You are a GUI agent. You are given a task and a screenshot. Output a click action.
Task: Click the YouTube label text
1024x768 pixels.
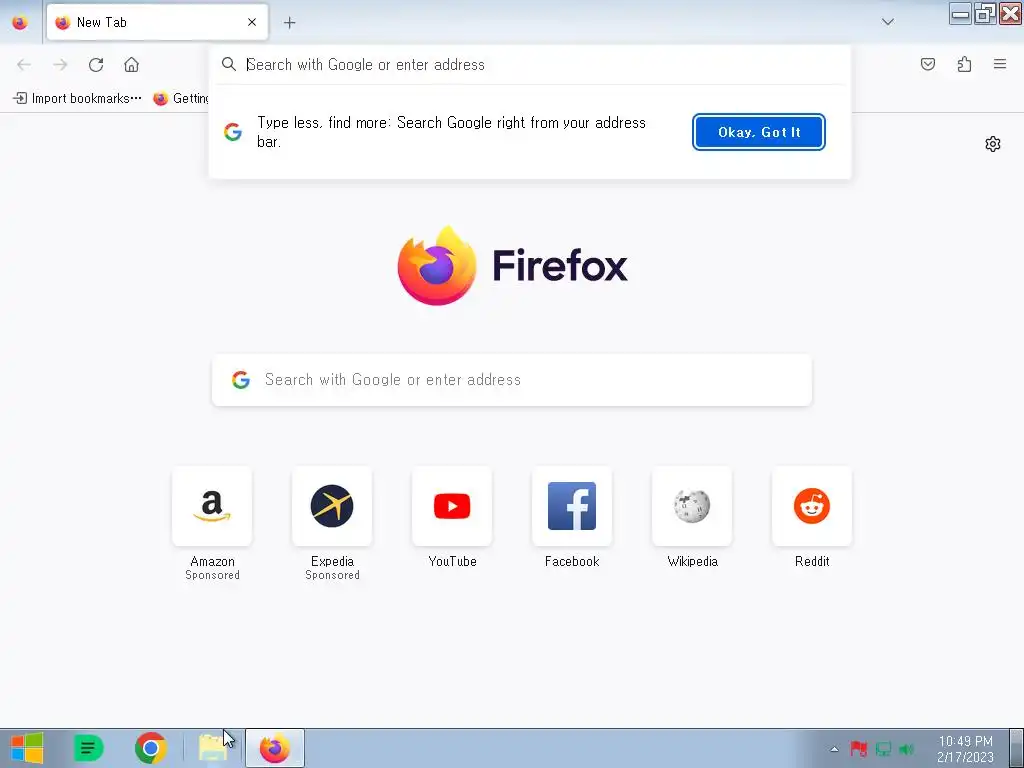pyautogui.click(x=452, y=561)
